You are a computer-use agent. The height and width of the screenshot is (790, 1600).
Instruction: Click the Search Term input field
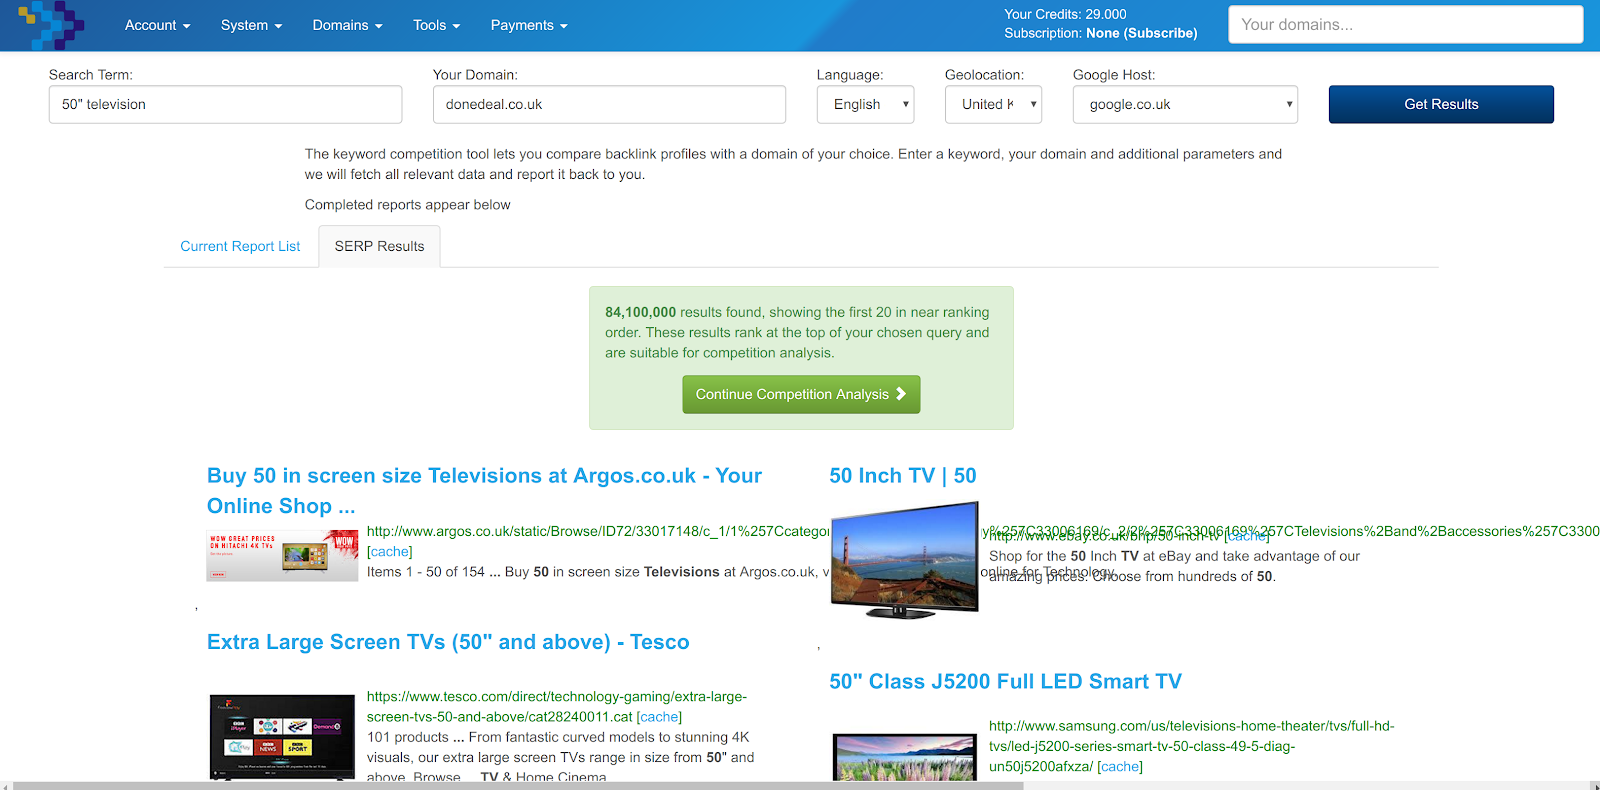(225, 104)
